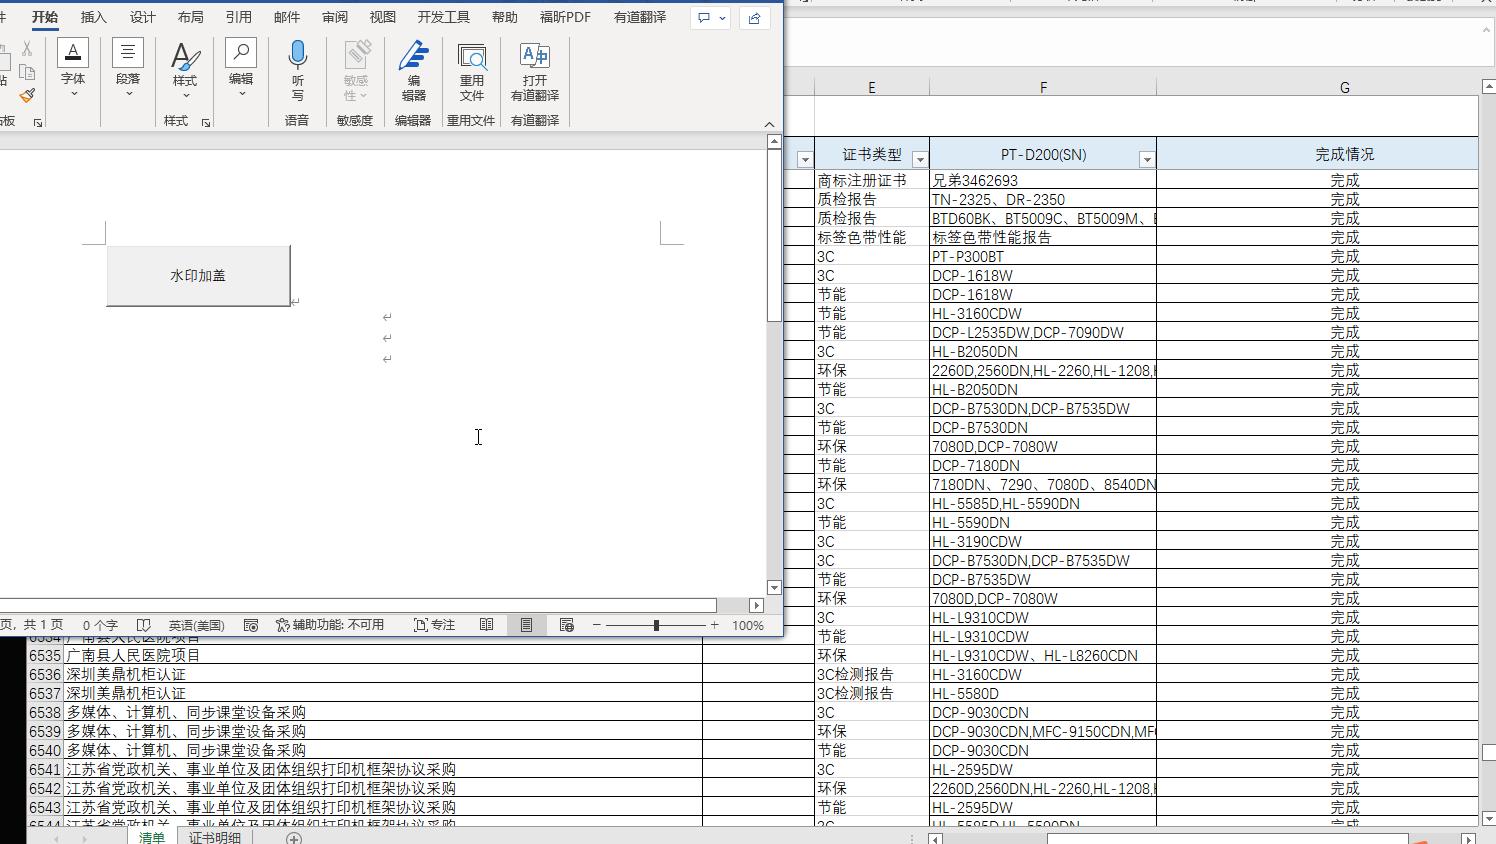1496x844 pixels.
Task: Click the 英语(美国) language indicator
Action: tap(196, 625)
